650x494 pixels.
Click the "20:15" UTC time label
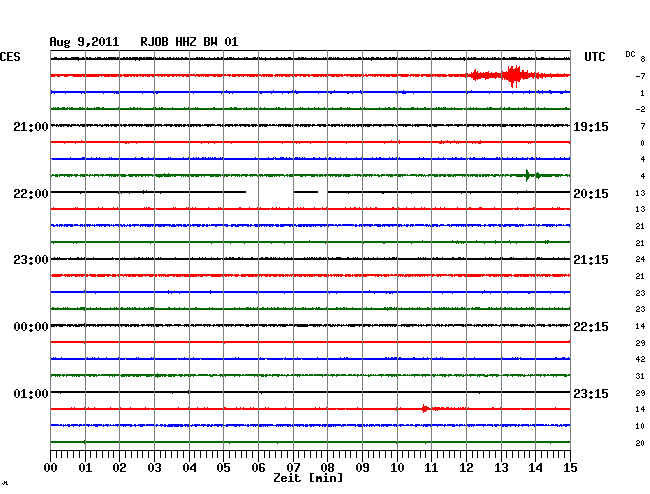(x=591, y=194)
